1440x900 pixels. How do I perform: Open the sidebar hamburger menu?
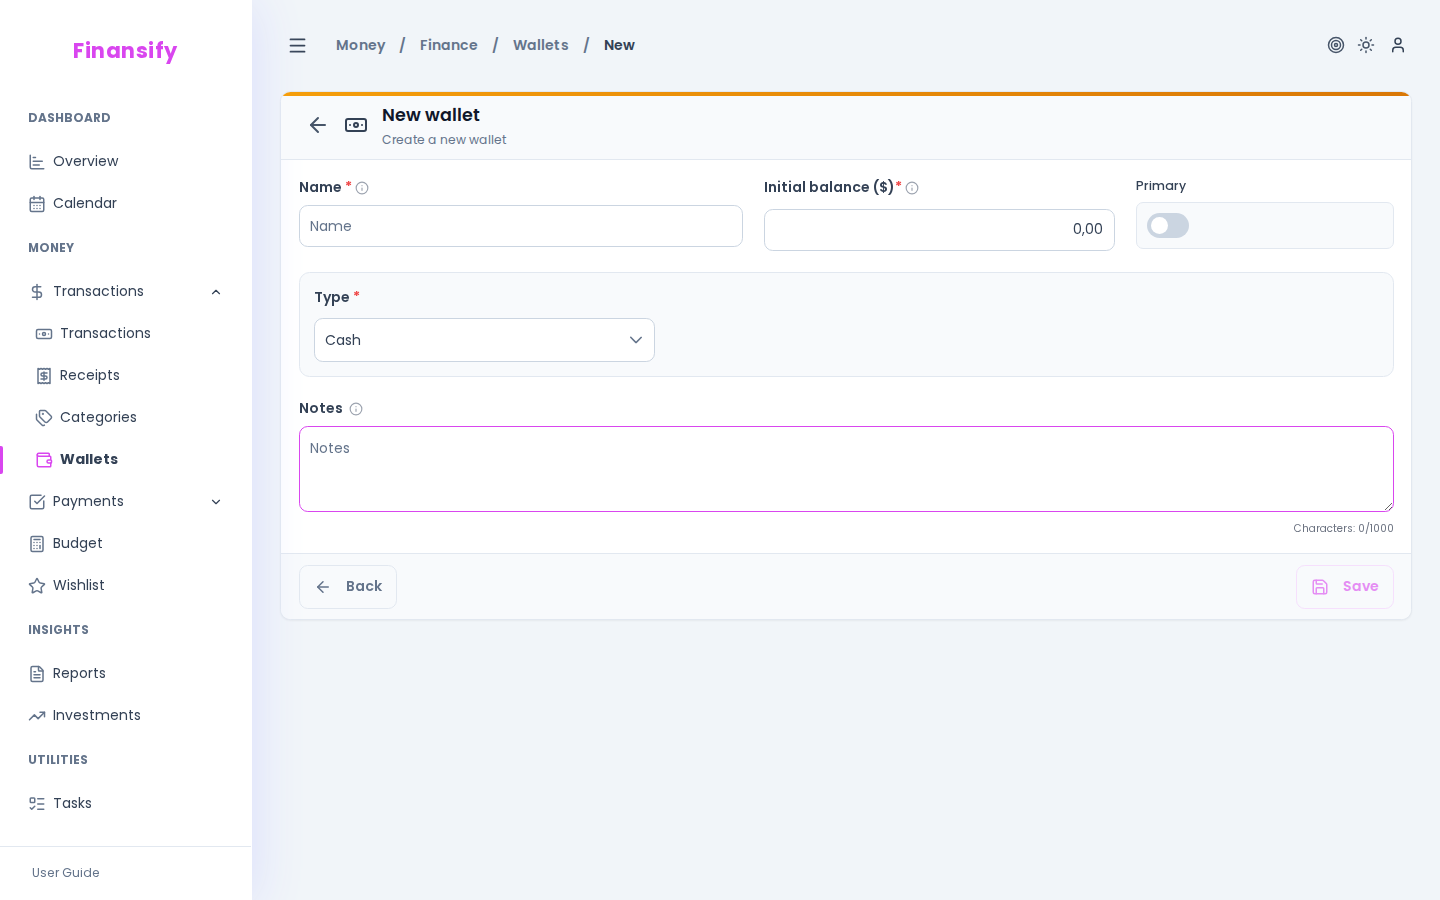(x=297, y=45)
